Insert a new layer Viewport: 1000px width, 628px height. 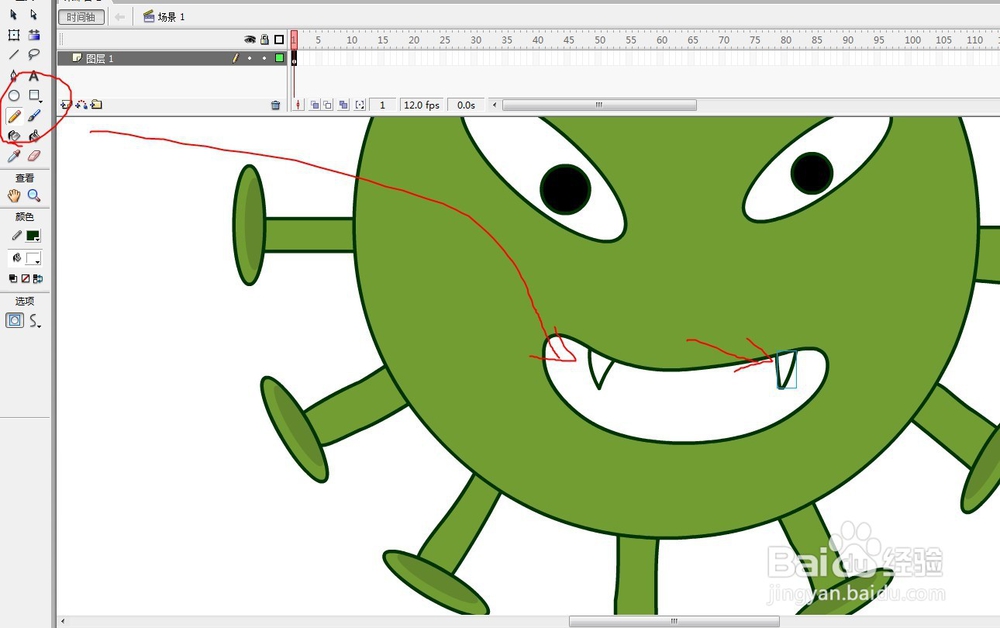click(66, 105)
